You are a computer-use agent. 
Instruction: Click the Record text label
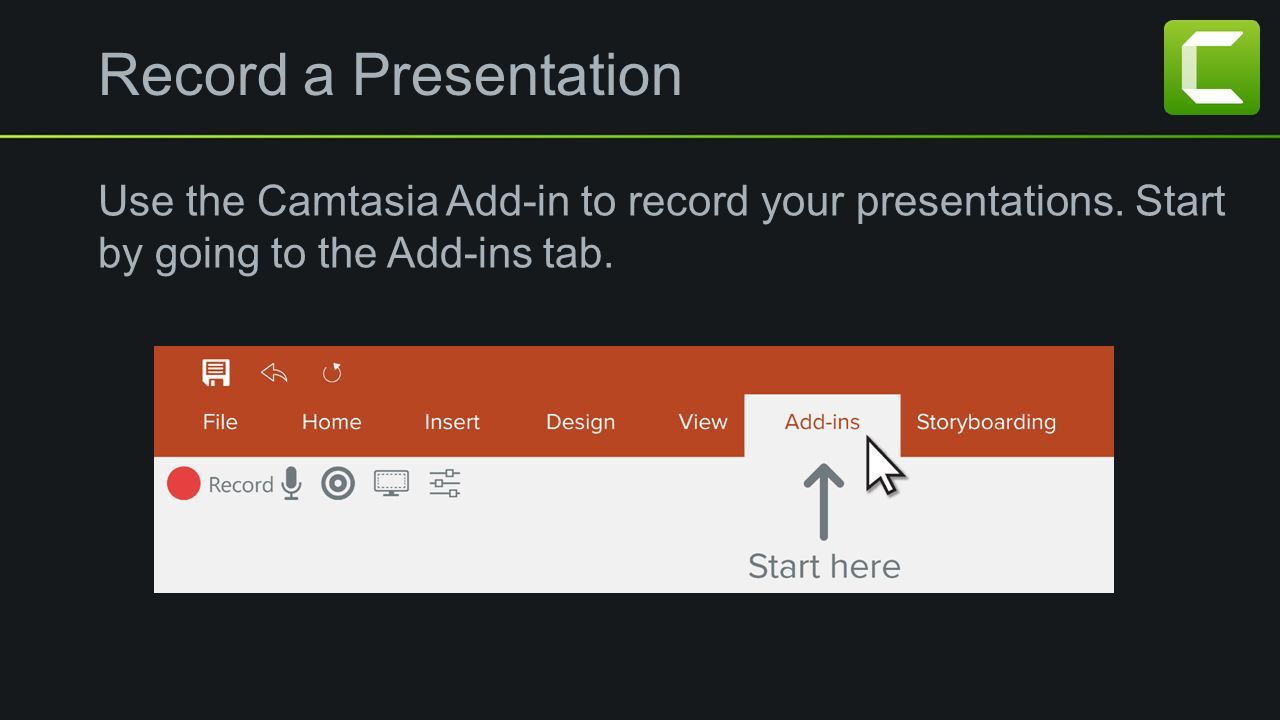[x=241, y=485]
